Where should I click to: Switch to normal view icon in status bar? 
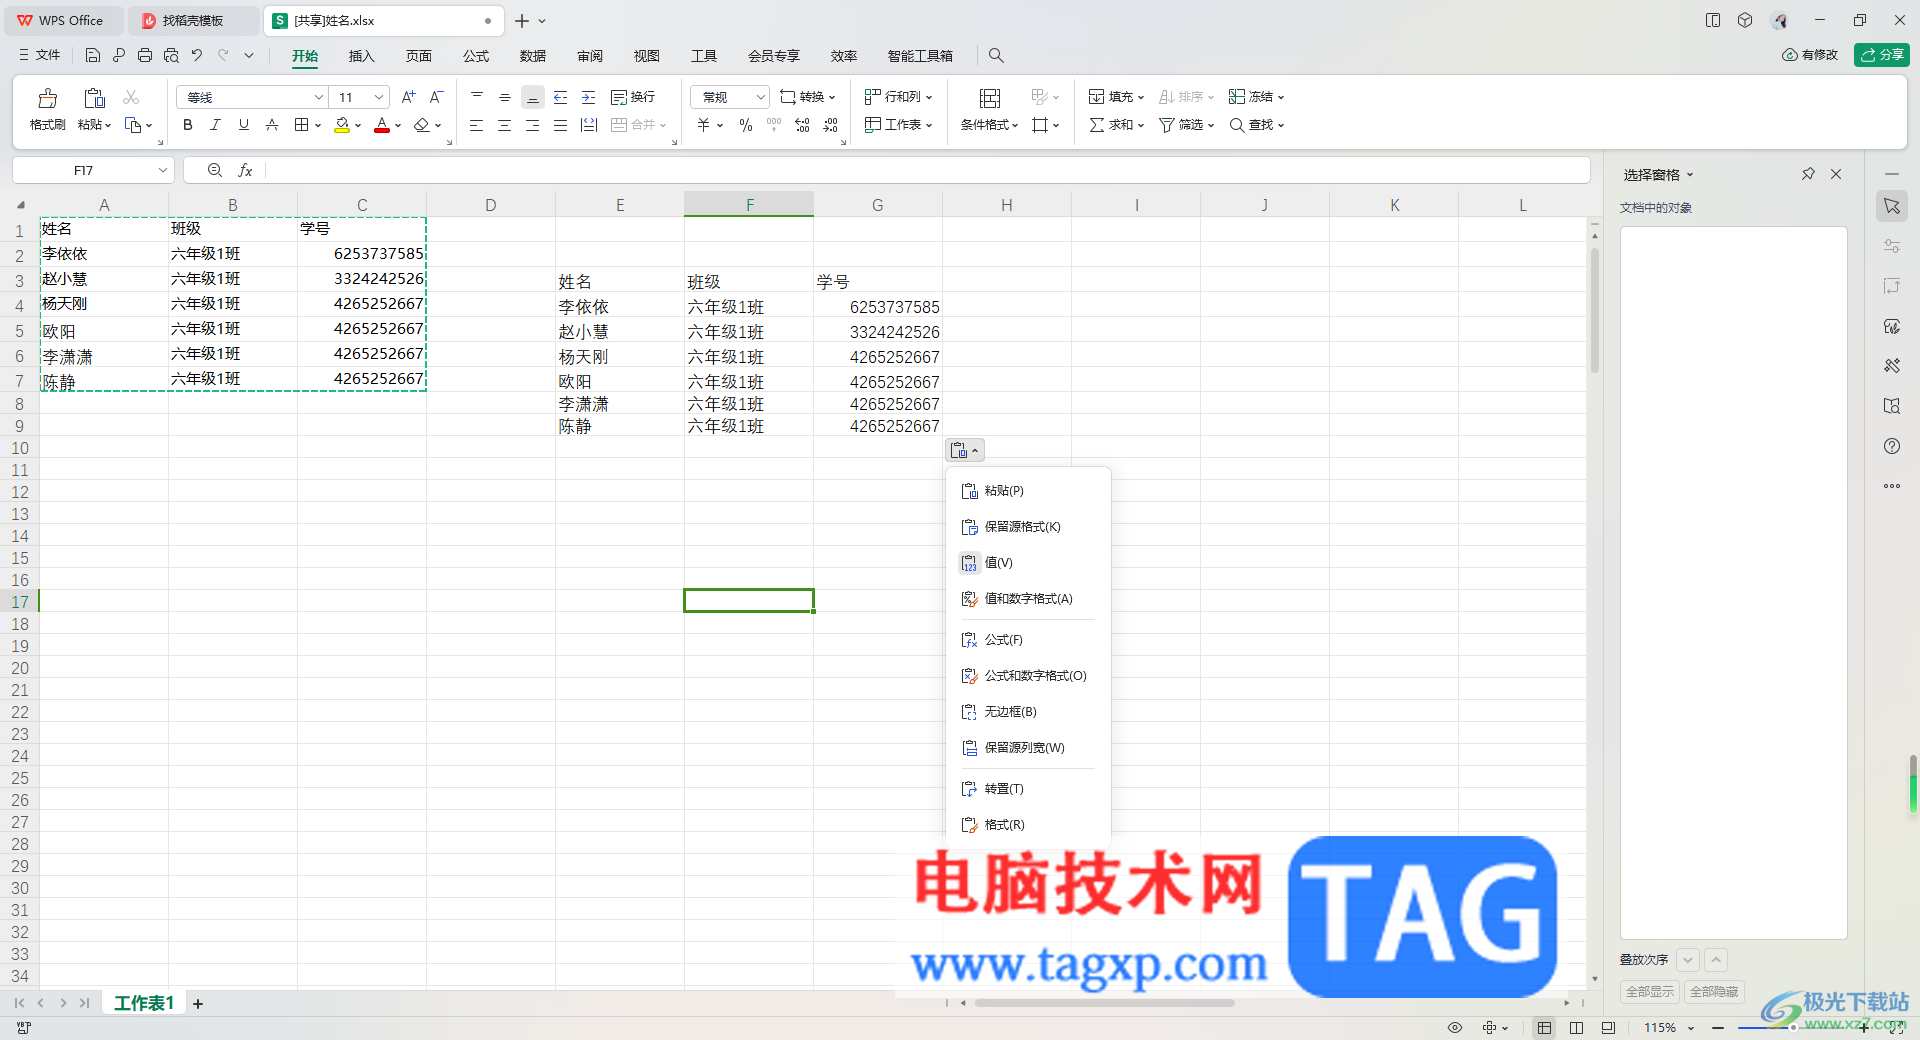coord(1545,1027)
